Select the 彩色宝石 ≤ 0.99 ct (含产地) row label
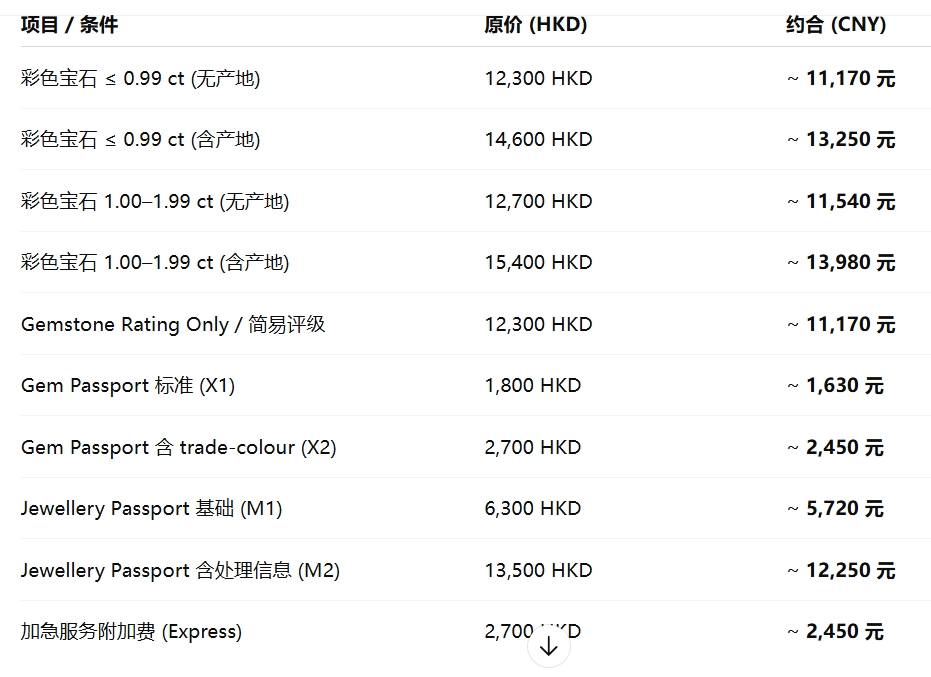The height and width of the screenshot is (677, 931). click(140, 139)
